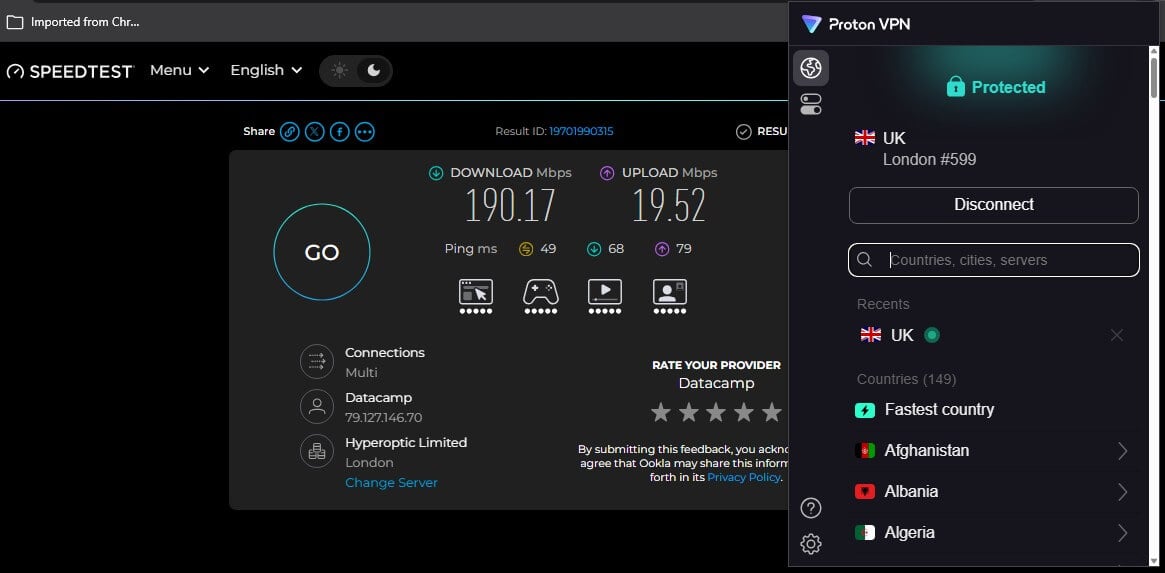Open more share options ellipsis icon
Image resolution: width=1165 pixels, height=573 pixels.
tap(365, 132)
